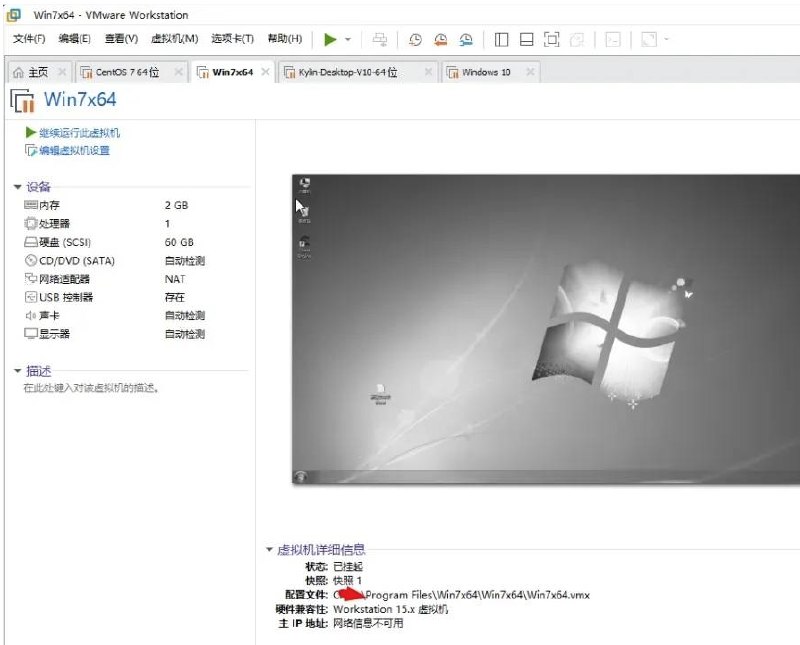The width and height of the screenshot is (800, 645).
Task: Take a snapshot using the snapshot clock icon
Action: pos(416,39)
